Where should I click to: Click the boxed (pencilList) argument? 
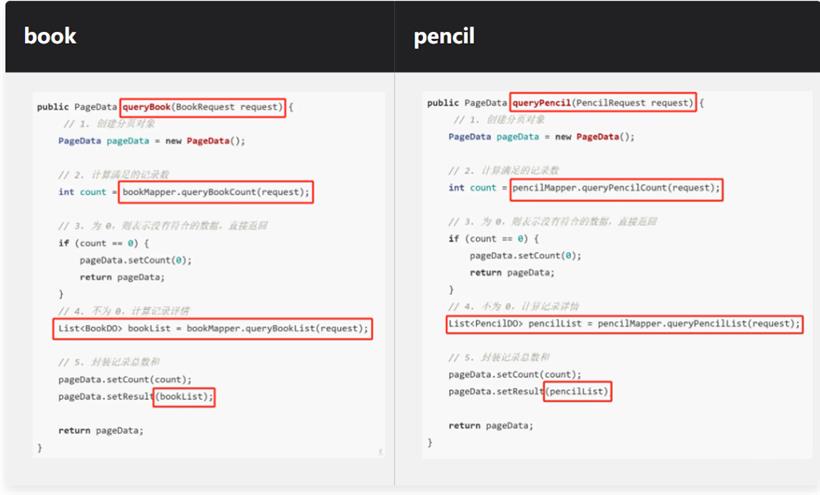tap(577, 392)
